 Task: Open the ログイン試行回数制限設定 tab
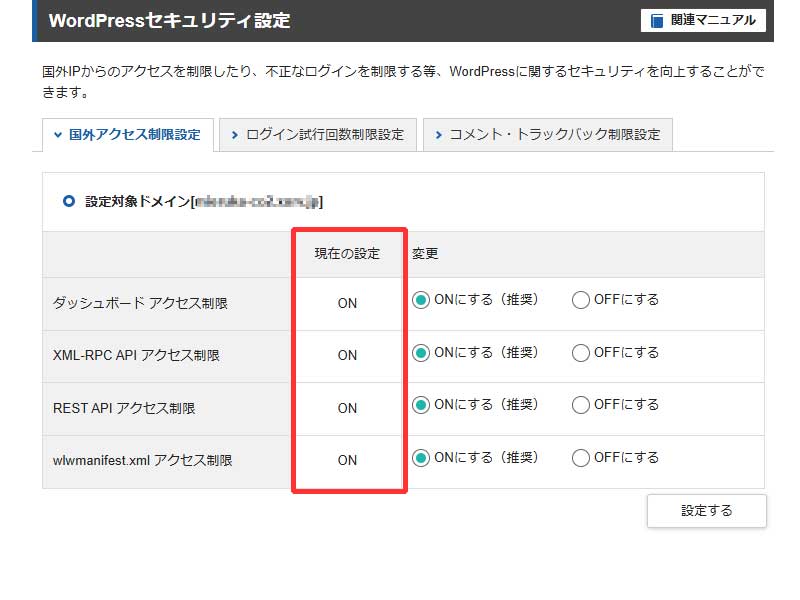tap(318, 135)
